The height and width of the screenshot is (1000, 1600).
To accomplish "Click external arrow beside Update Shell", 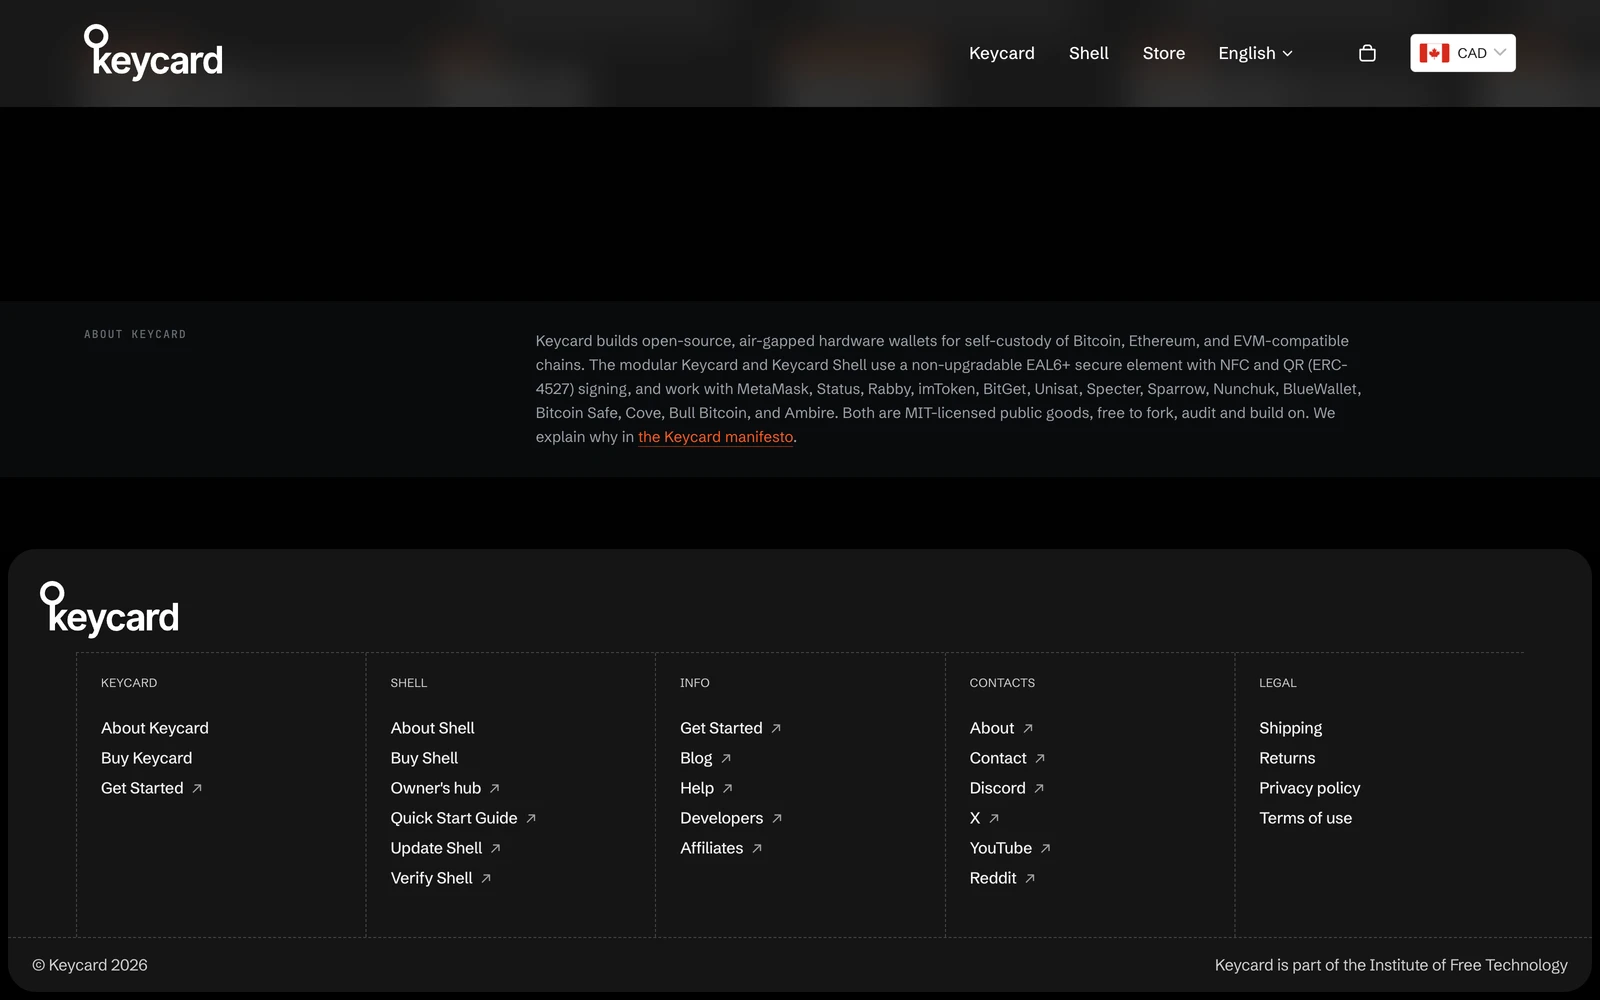I will pyautogui.click(x=495, y=849).
